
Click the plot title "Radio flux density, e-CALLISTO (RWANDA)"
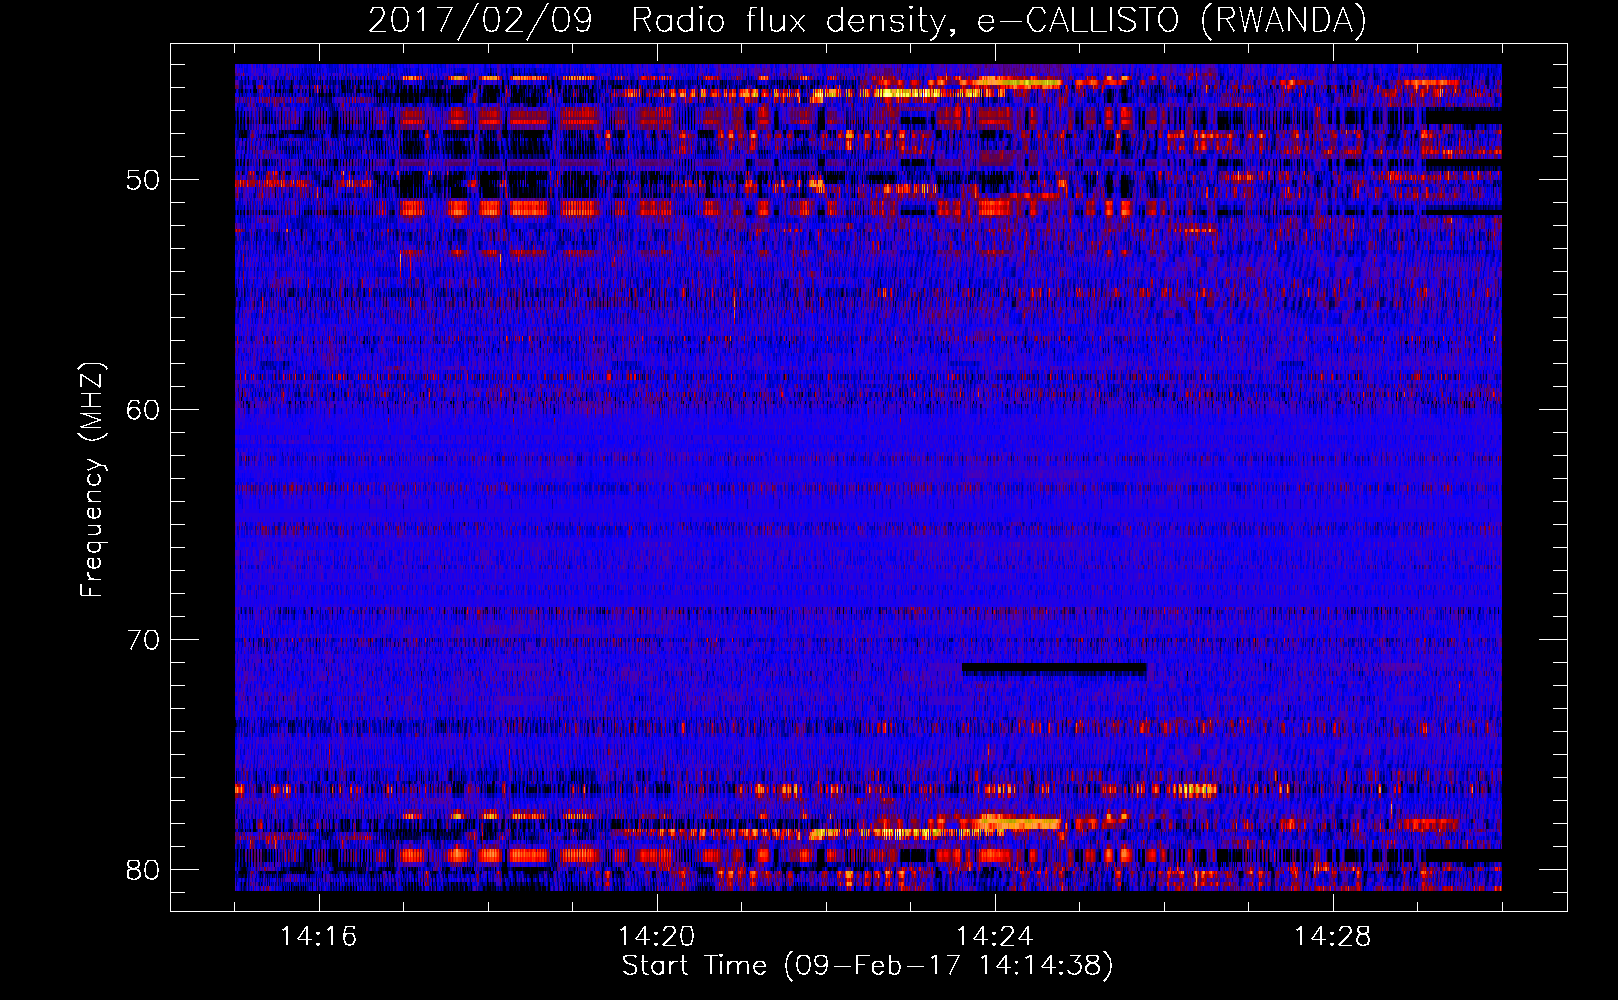click(x=999, y=21)
